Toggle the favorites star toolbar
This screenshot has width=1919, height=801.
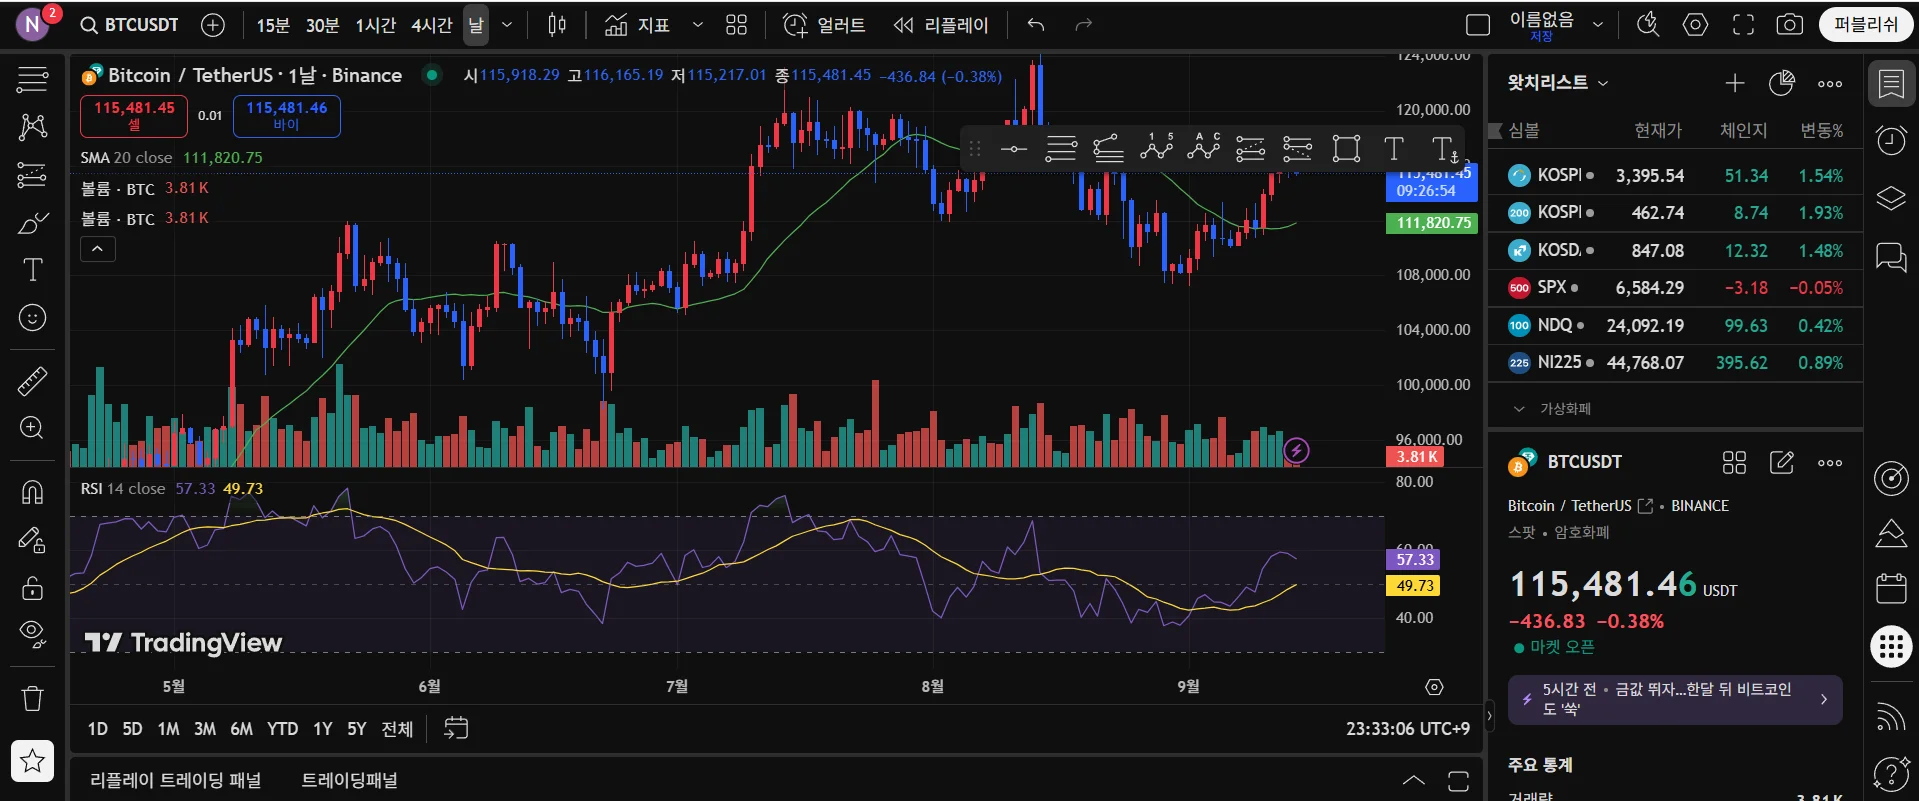[33, 761]
